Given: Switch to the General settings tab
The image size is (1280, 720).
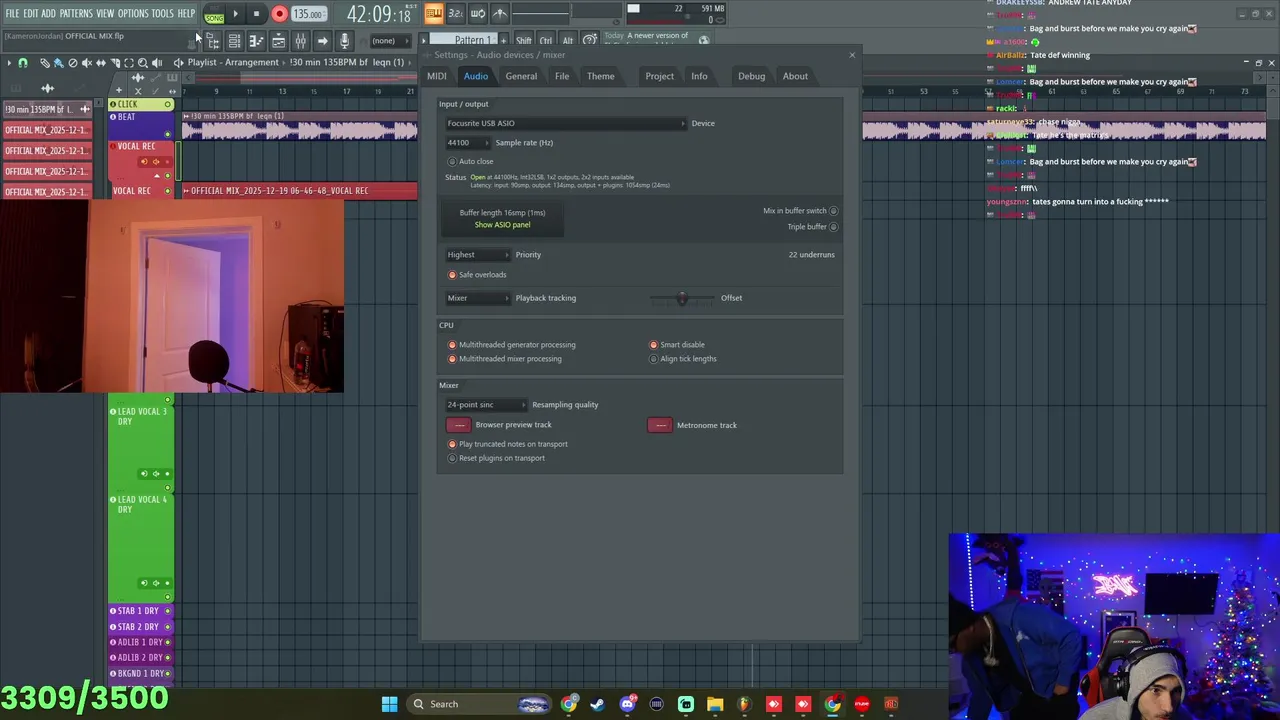Looking at the screenshot, I should [x=521, y=76].
